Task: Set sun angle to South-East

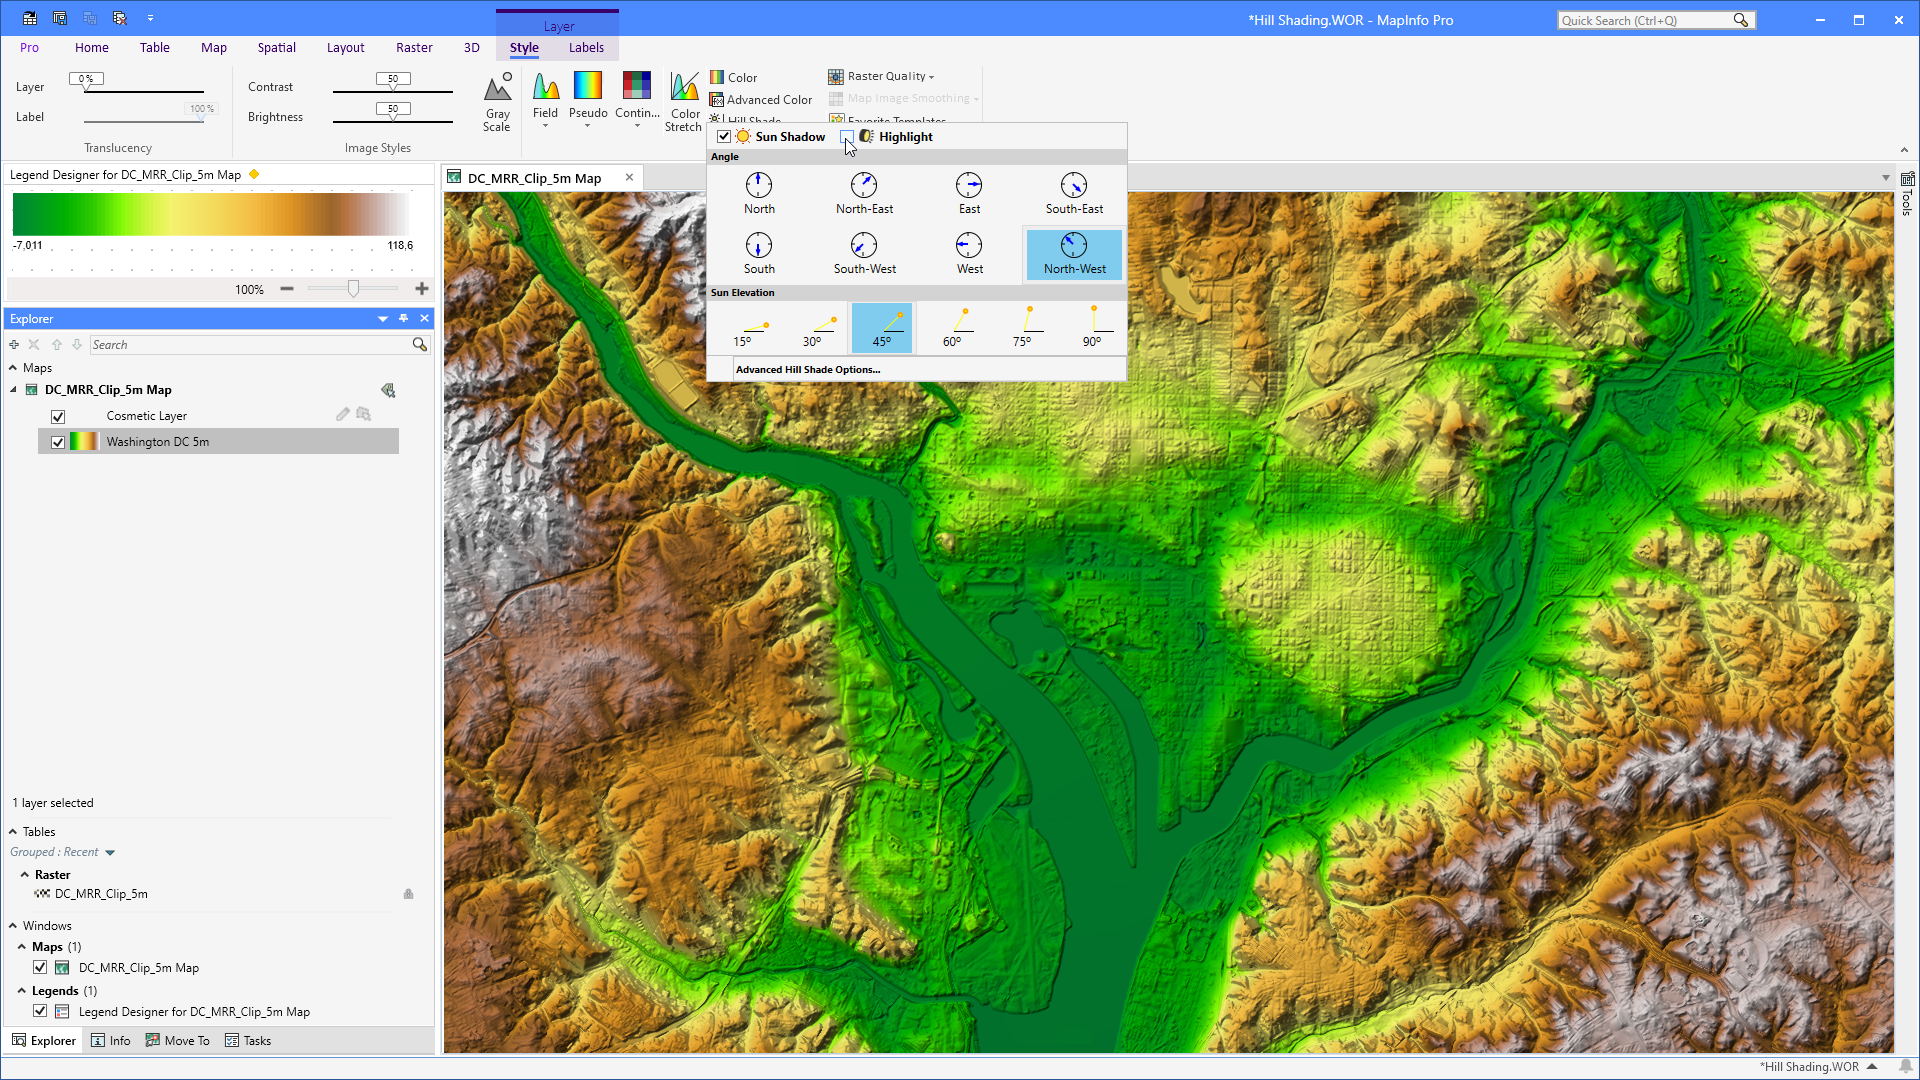Action: click(x=1074, y=194)
